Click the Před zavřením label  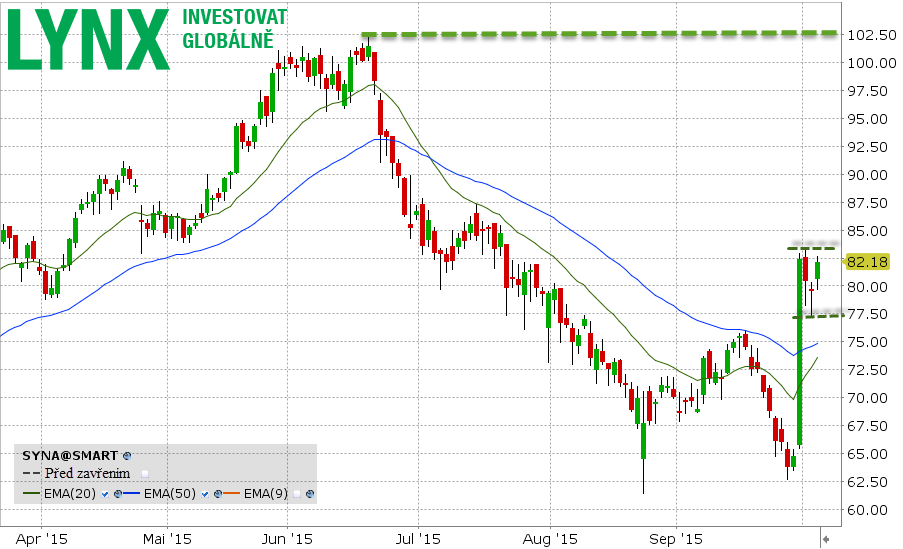pos(88,474)
